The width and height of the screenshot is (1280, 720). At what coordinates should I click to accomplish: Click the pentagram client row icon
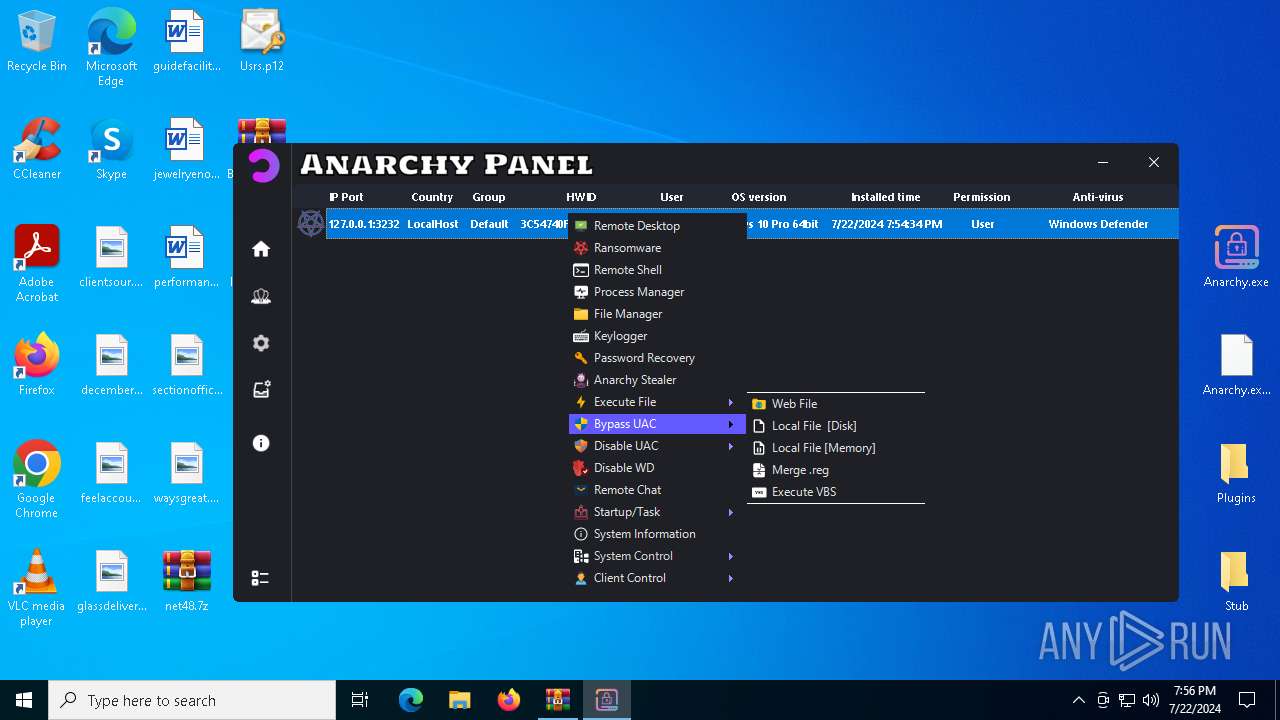311,223
